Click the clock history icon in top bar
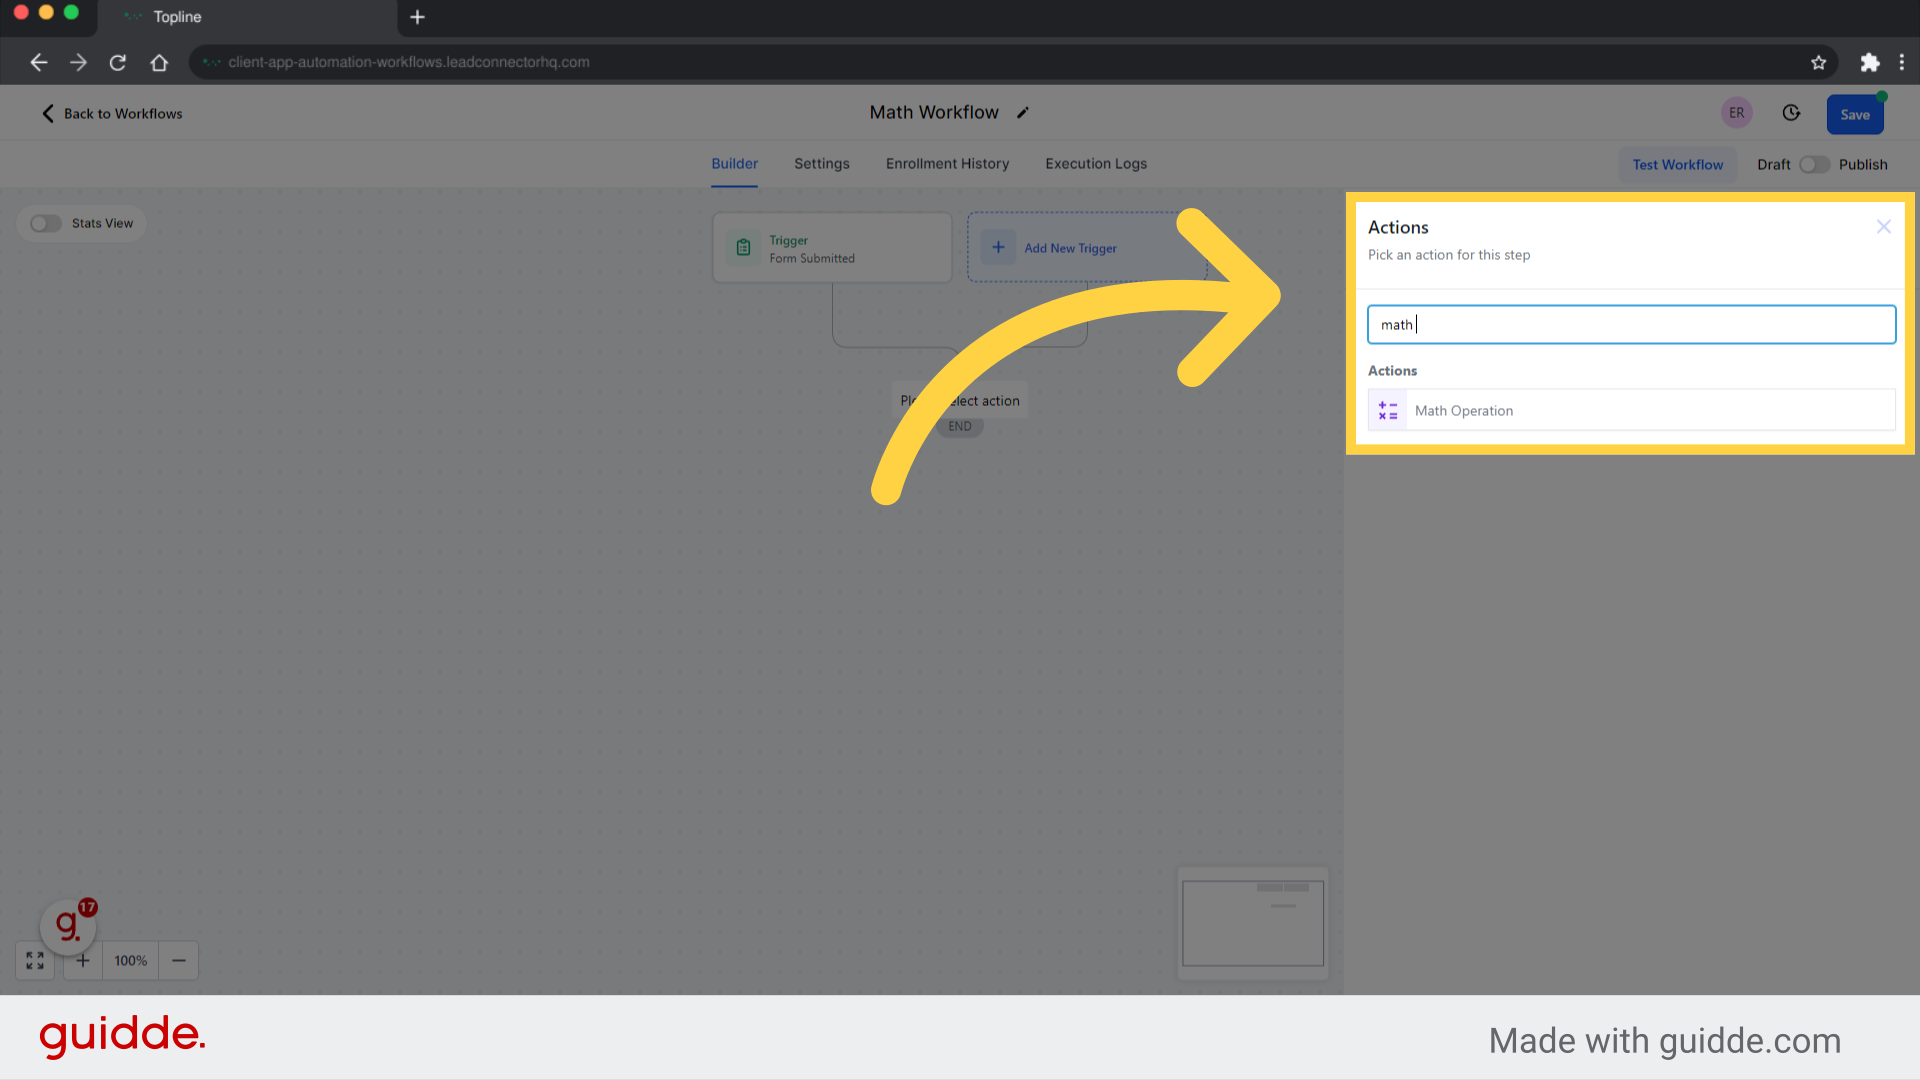This screenshot has width=1920, height=1080. 1791,112
